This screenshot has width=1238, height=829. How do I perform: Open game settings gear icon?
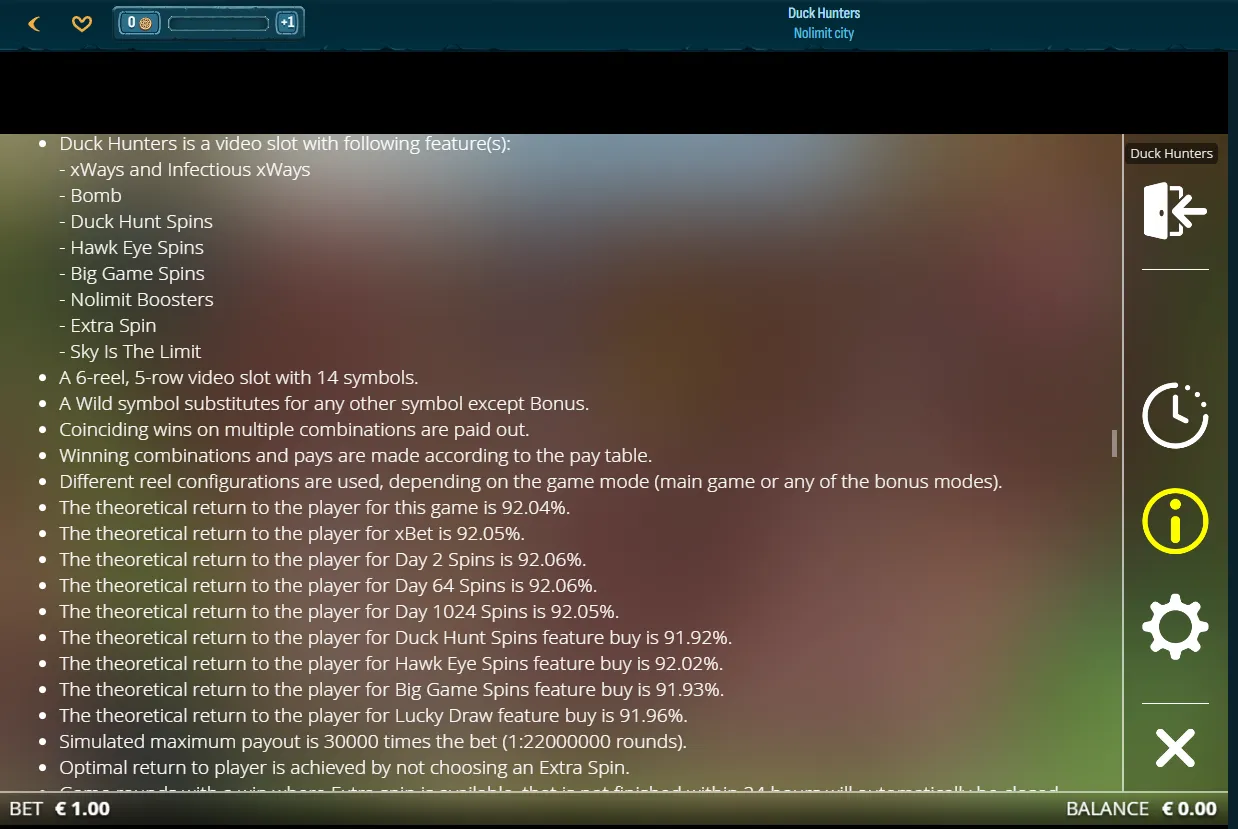(1175, 627)
